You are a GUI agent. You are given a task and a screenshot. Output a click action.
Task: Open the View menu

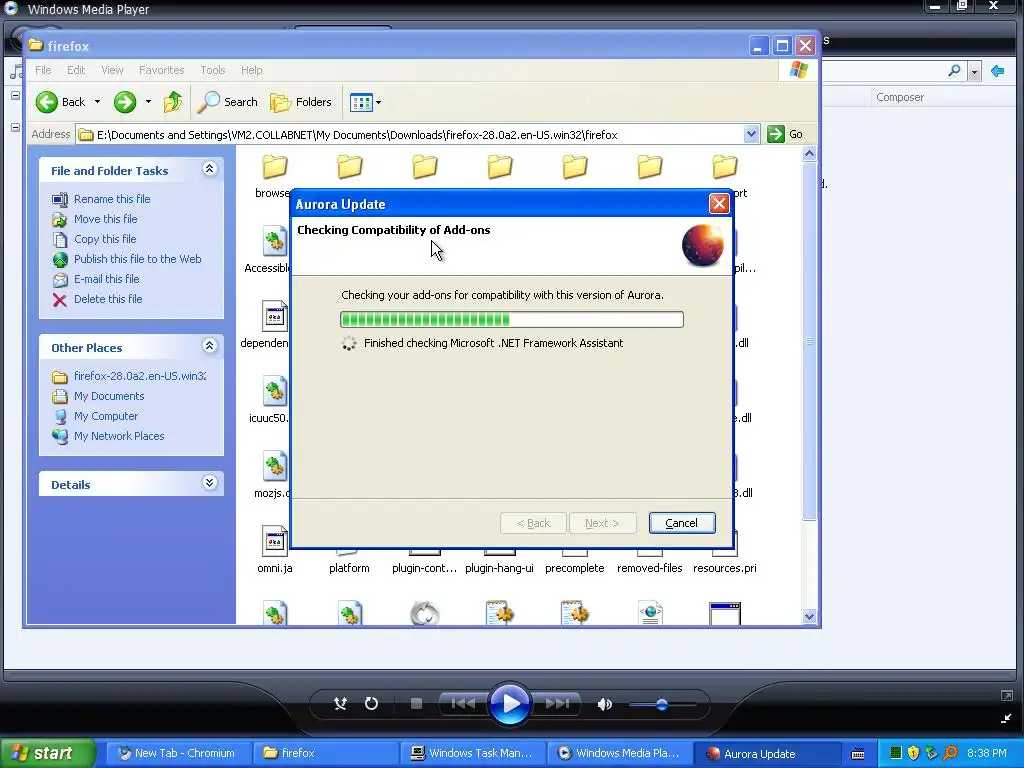coord(112,70)
